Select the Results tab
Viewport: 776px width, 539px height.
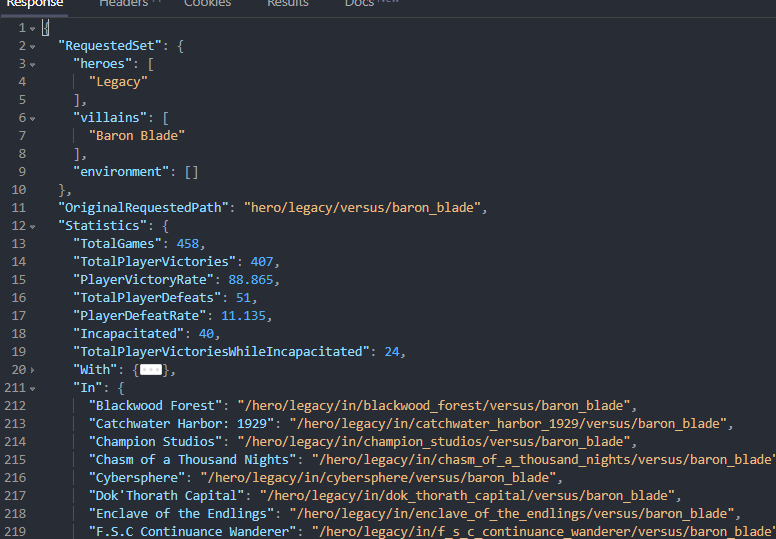point(288,3)
